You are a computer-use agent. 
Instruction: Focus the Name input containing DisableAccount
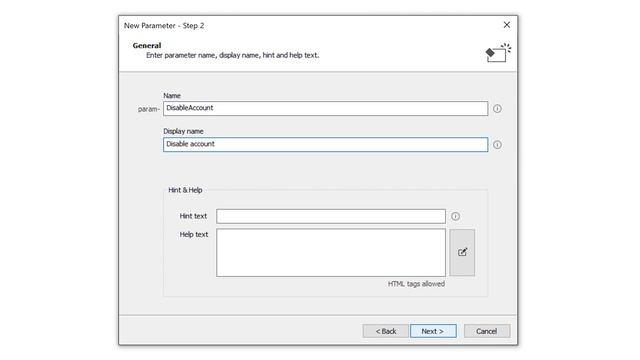click(x=325, y=109)
